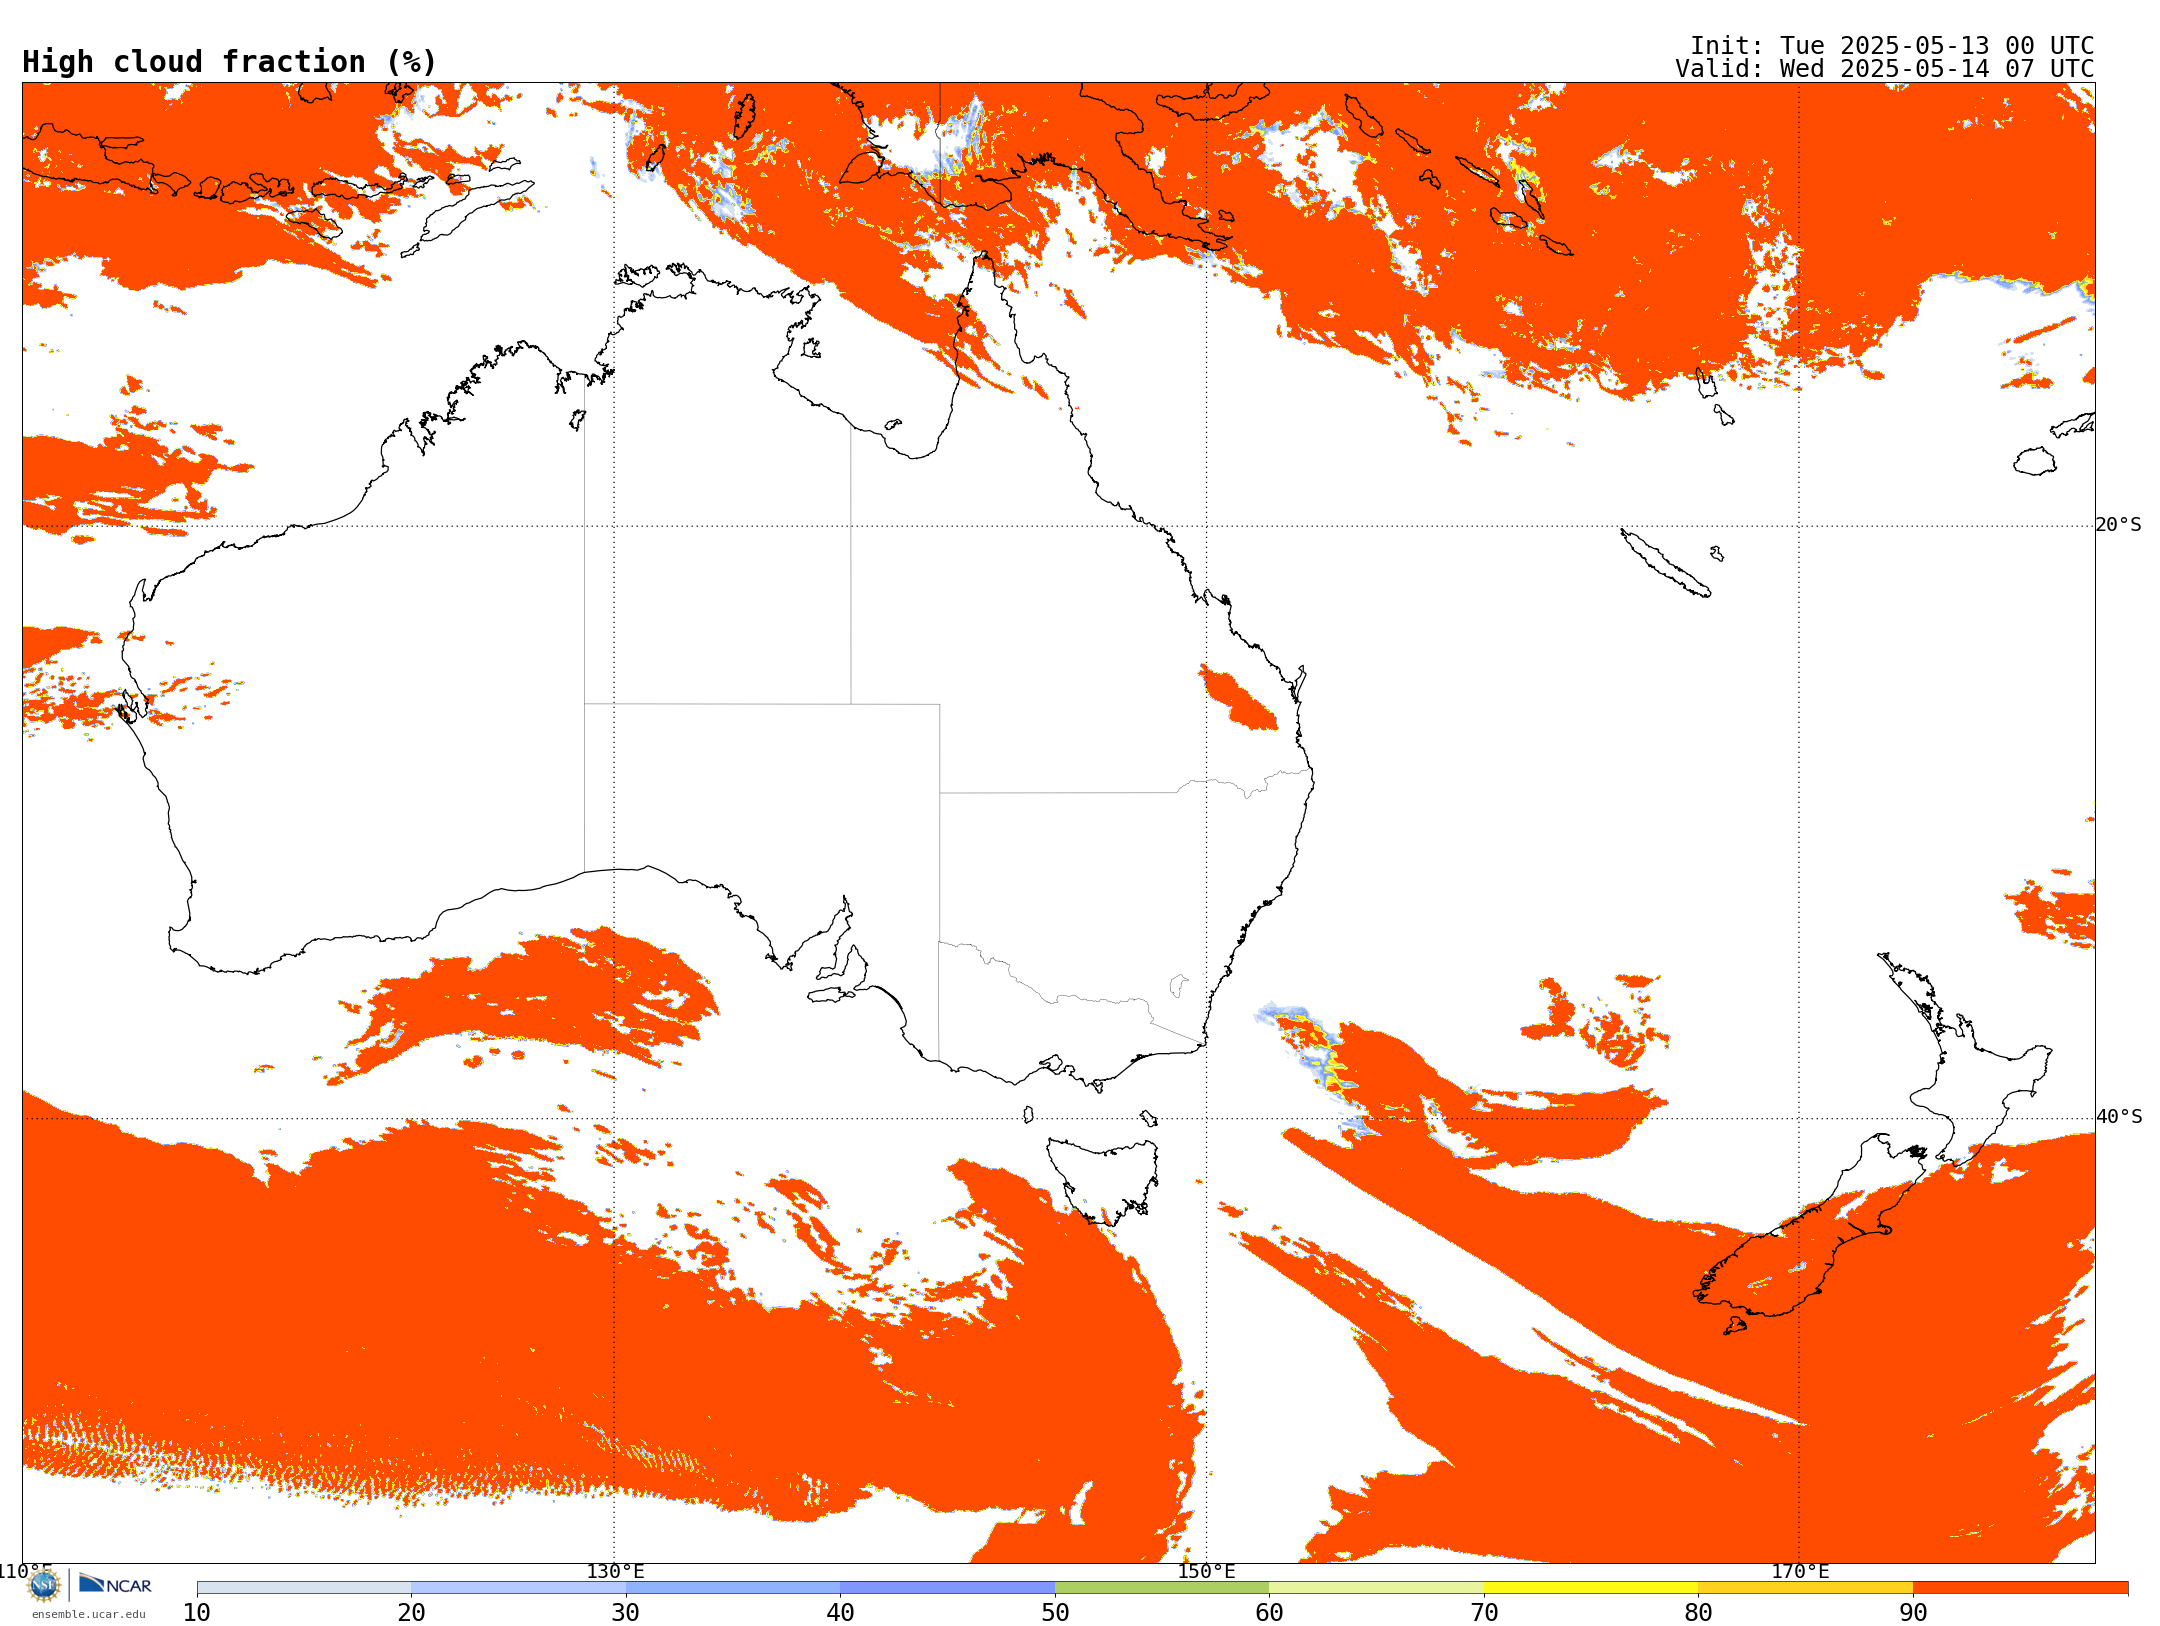This screenshot has width=2160, height=1626.
Task: Click the 30–40 blue colorbar segment
Action: coord(733,1588)
